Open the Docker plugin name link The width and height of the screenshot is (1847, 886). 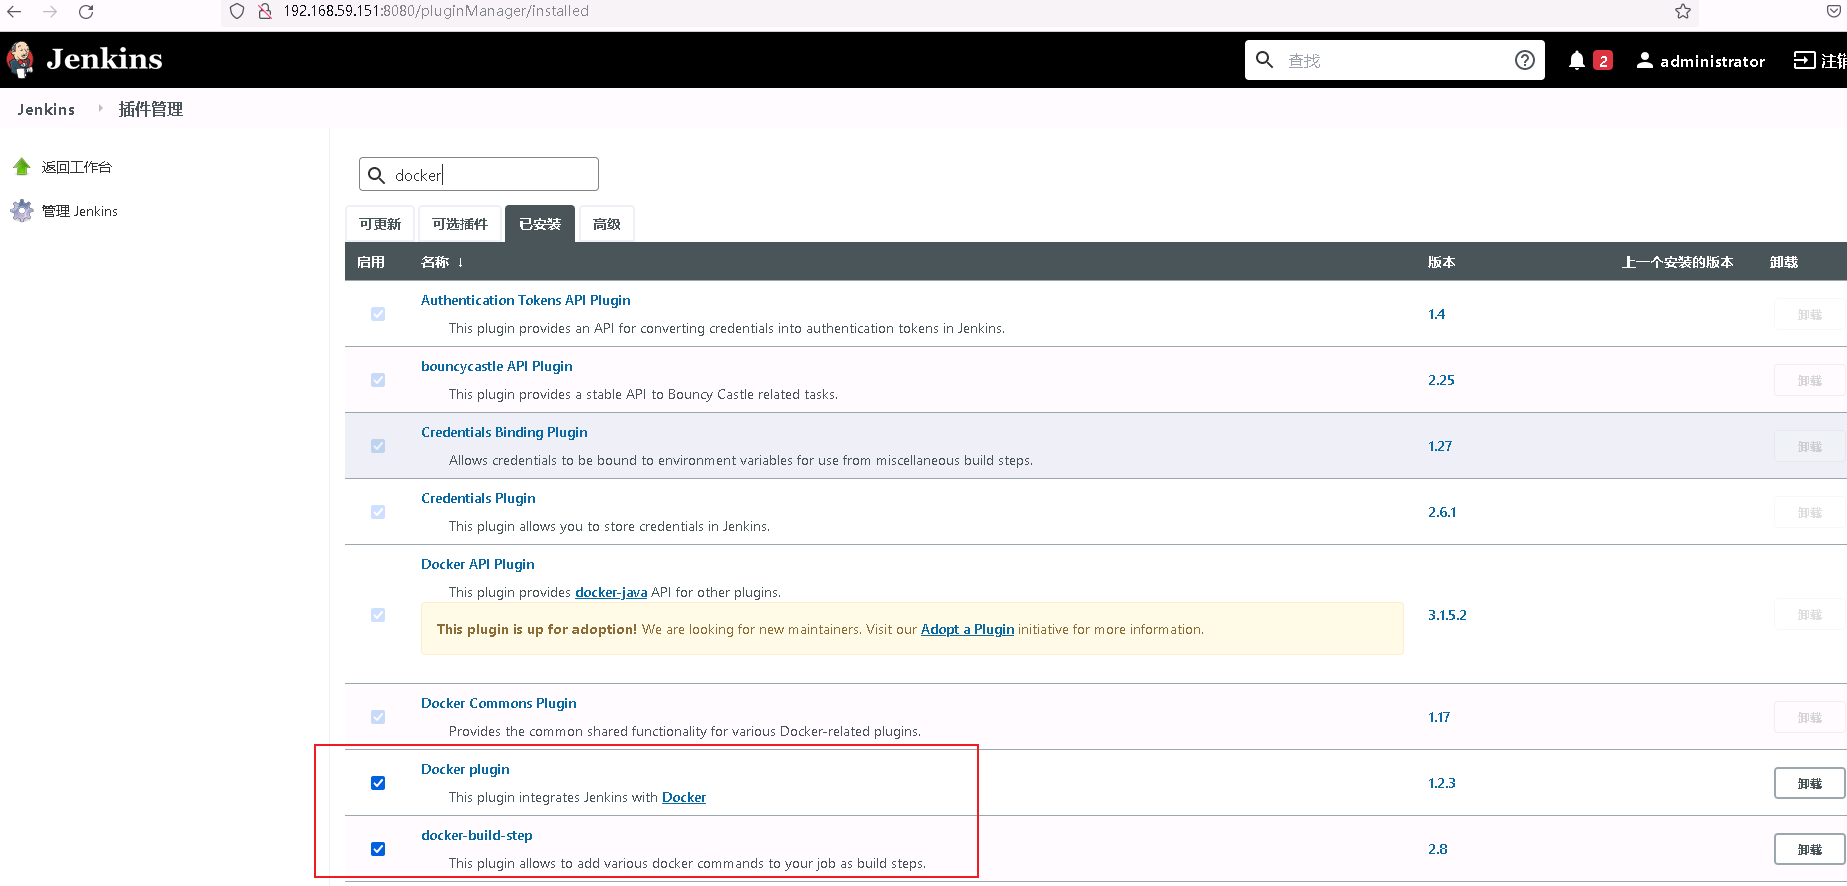pyautogui.click(x=465, y=769)
